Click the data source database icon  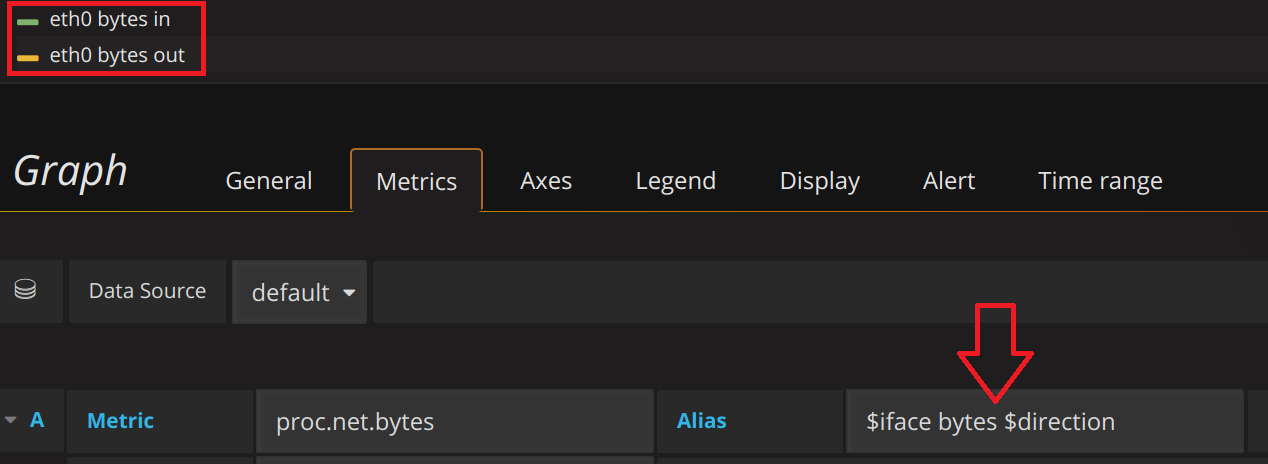[x=25, y=291]
